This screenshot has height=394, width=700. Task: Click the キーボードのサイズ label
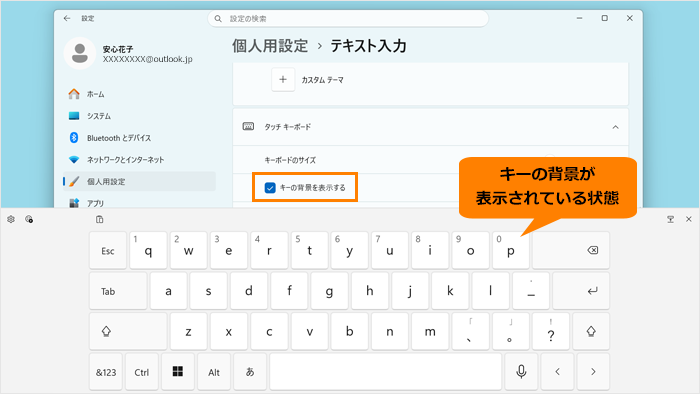tap(290, 160)
